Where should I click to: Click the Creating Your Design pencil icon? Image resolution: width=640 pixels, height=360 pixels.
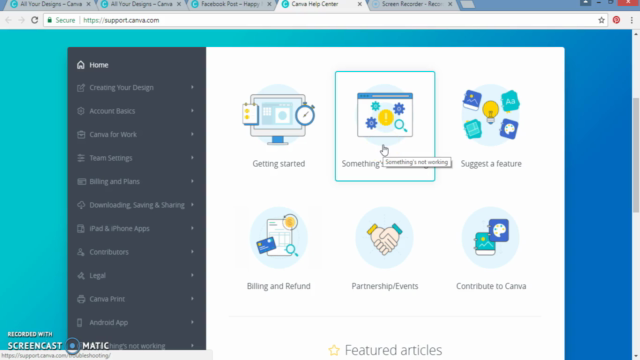(x=80, y=87)
